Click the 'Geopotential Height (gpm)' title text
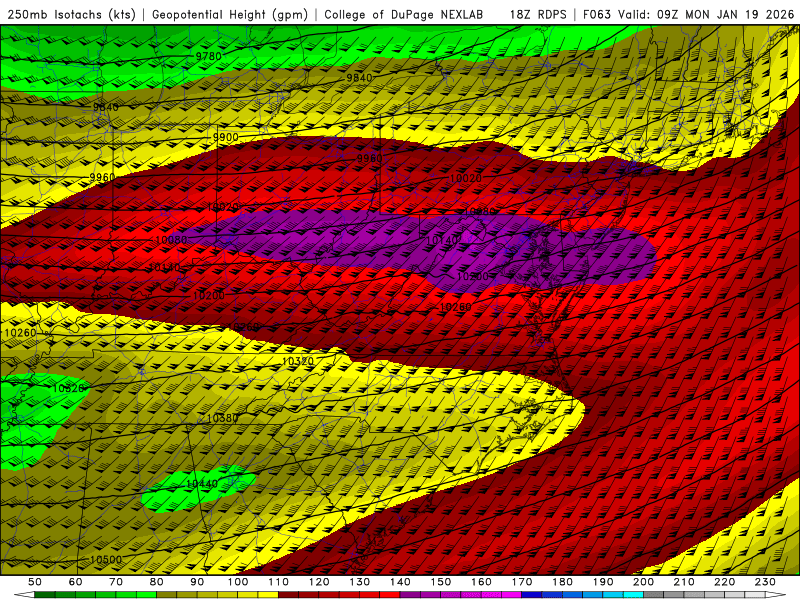Viewport: 800px width, 600px height. (230, 15)
